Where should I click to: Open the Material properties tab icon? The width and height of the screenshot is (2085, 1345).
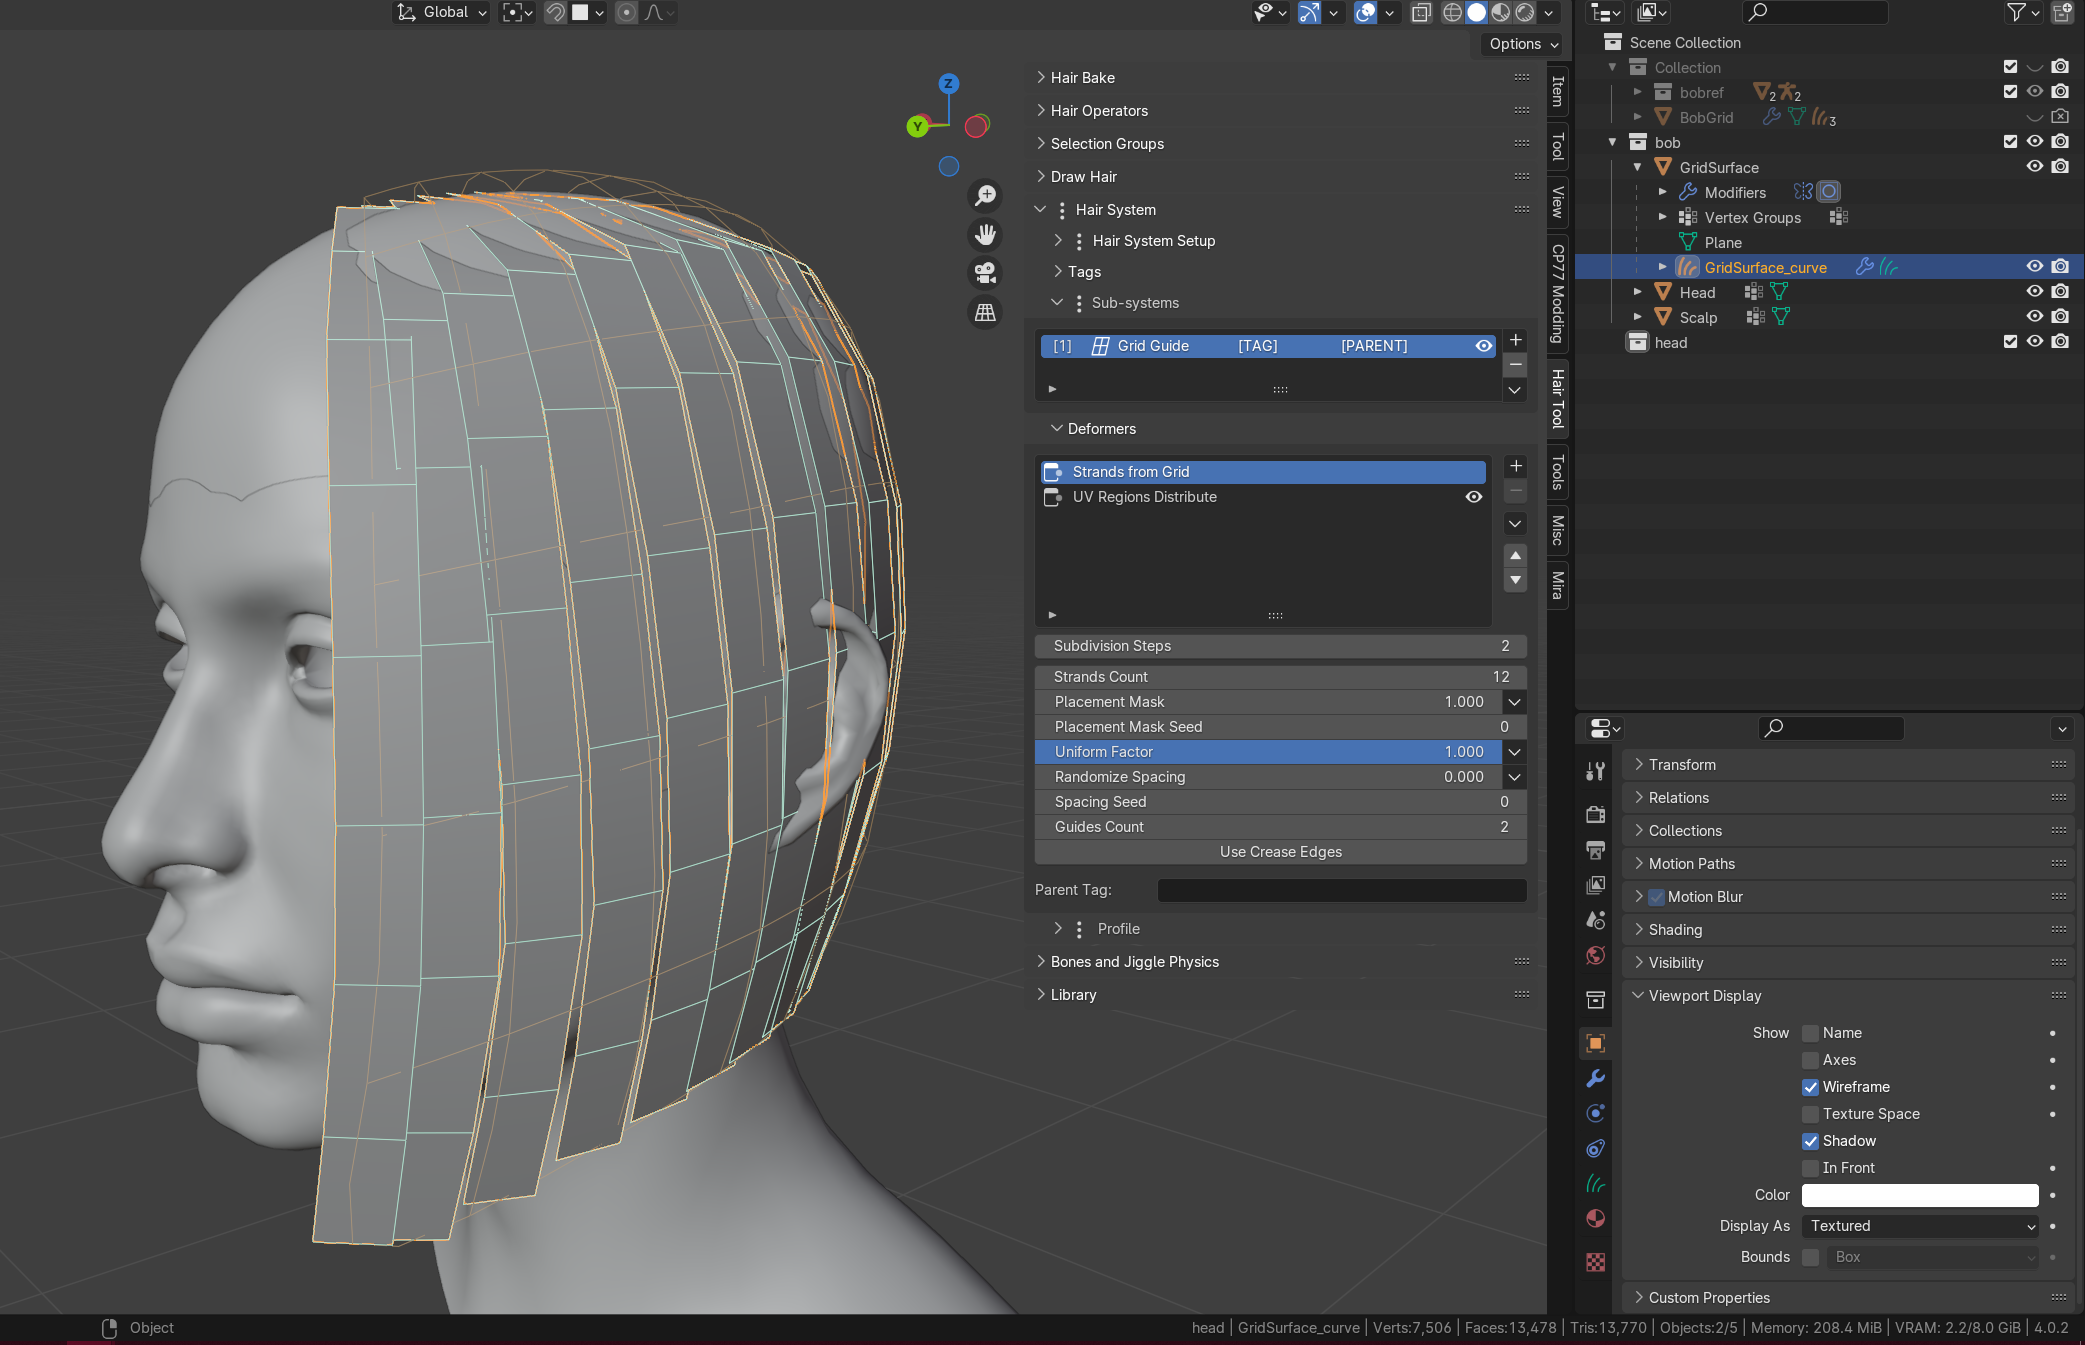[1596, 1218]
